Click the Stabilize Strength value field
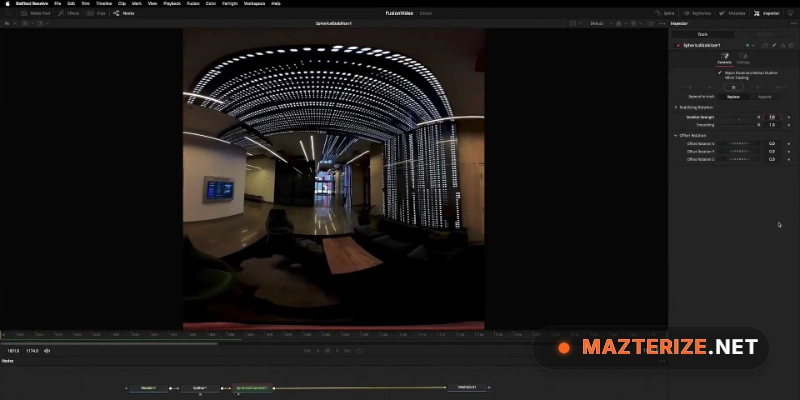The height and width of the screenshot is (400, 800). (x=772, y=117)
